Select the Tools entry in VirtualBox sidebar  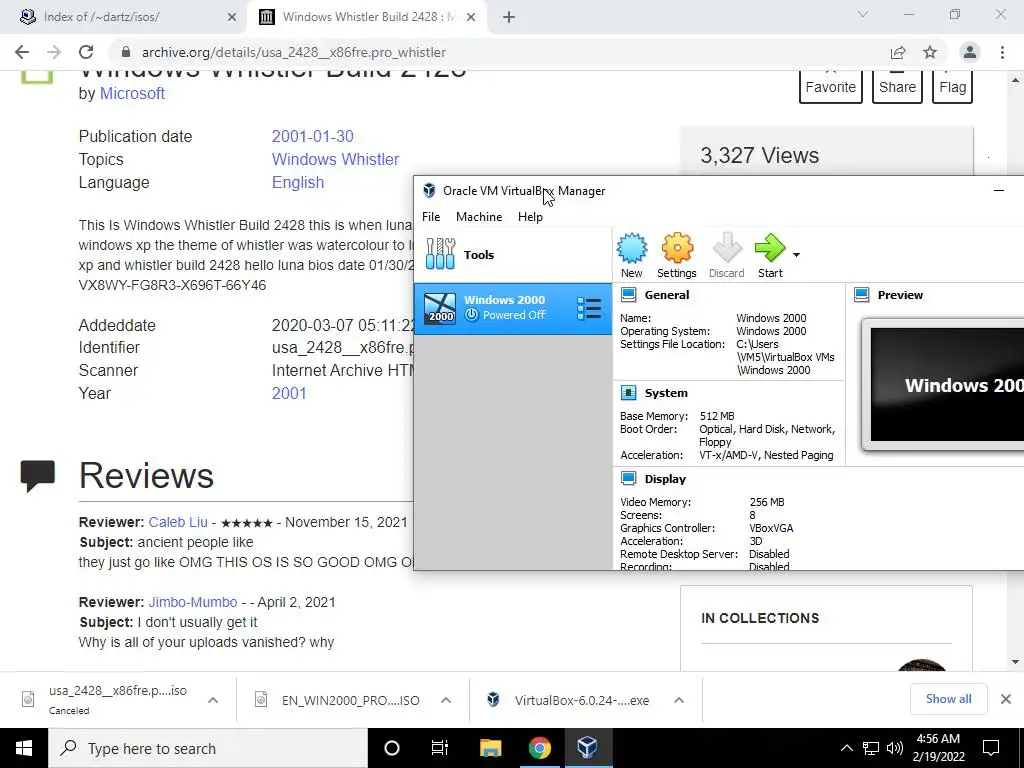point(513,255)
